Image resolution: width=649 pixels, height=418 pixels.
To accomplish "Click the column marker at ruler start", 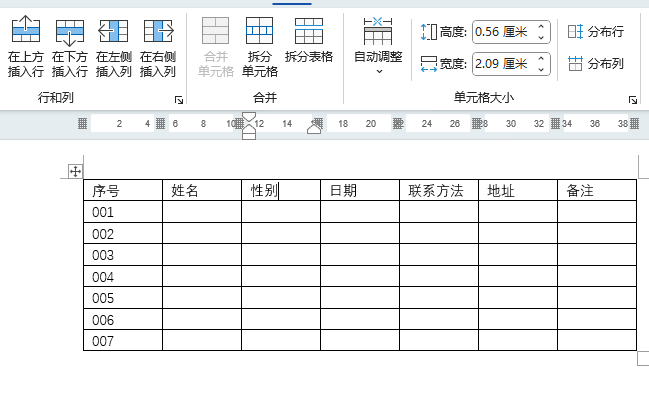I will coord(82,123).
